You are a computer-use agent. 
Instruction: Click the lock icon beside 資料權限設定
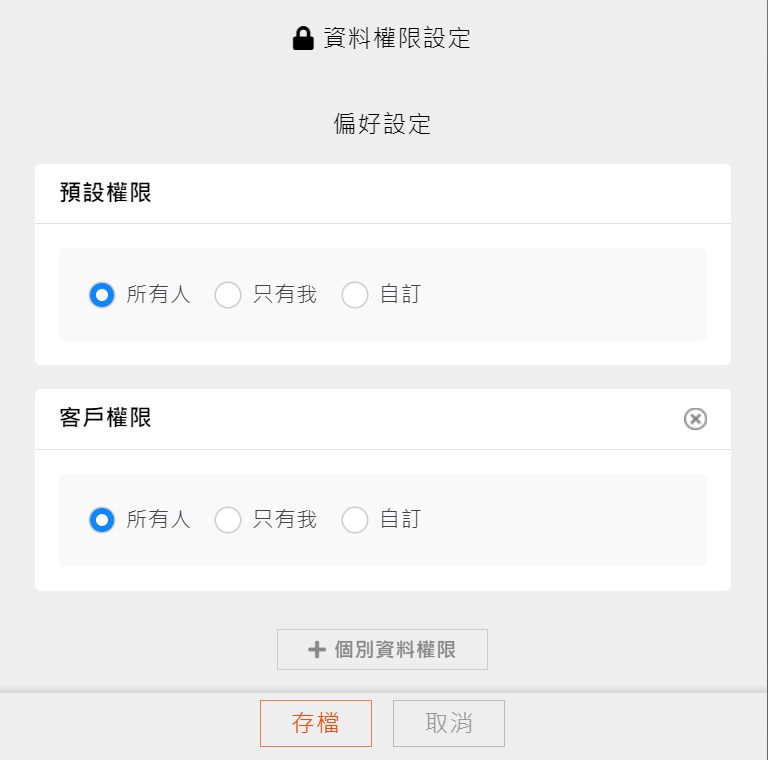(x=303, y=39)
